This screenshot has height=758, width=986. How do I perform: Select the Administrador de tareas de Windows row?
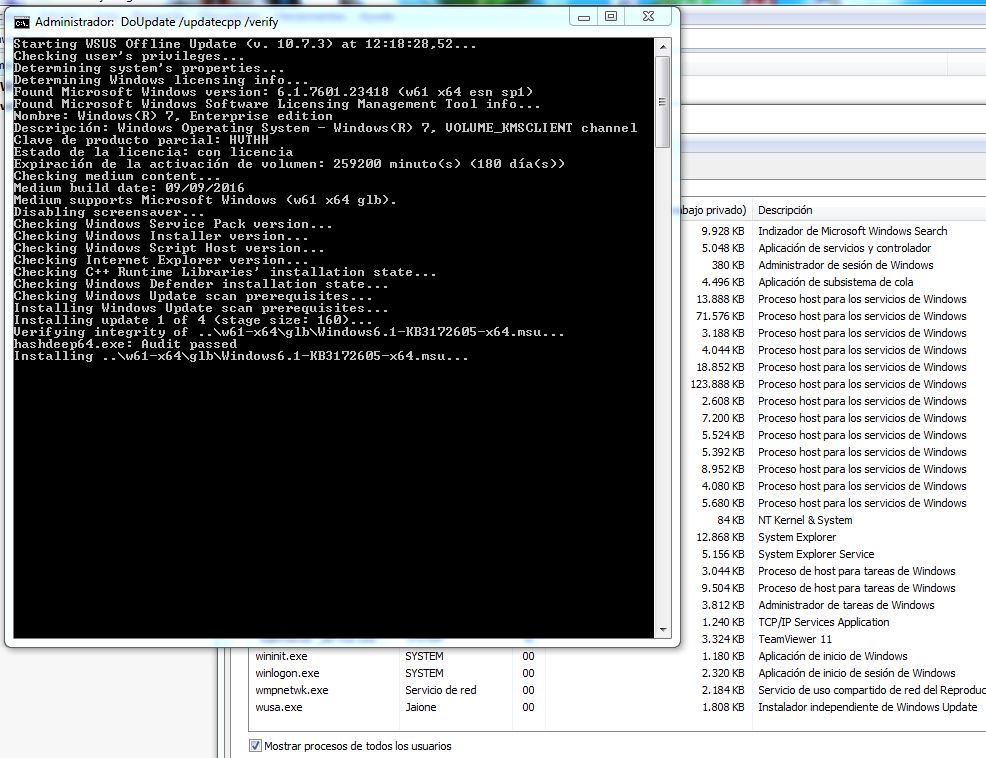[x=845, y=605]
